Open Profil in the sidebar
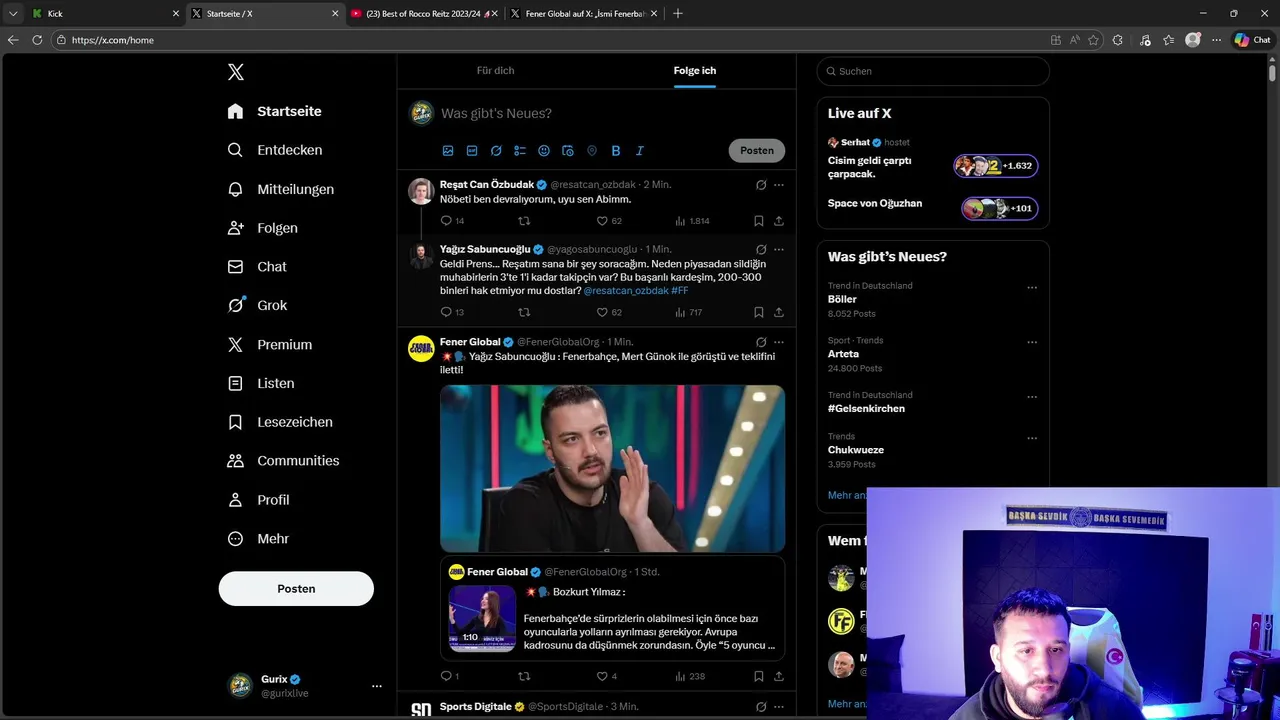 [258, 500]
